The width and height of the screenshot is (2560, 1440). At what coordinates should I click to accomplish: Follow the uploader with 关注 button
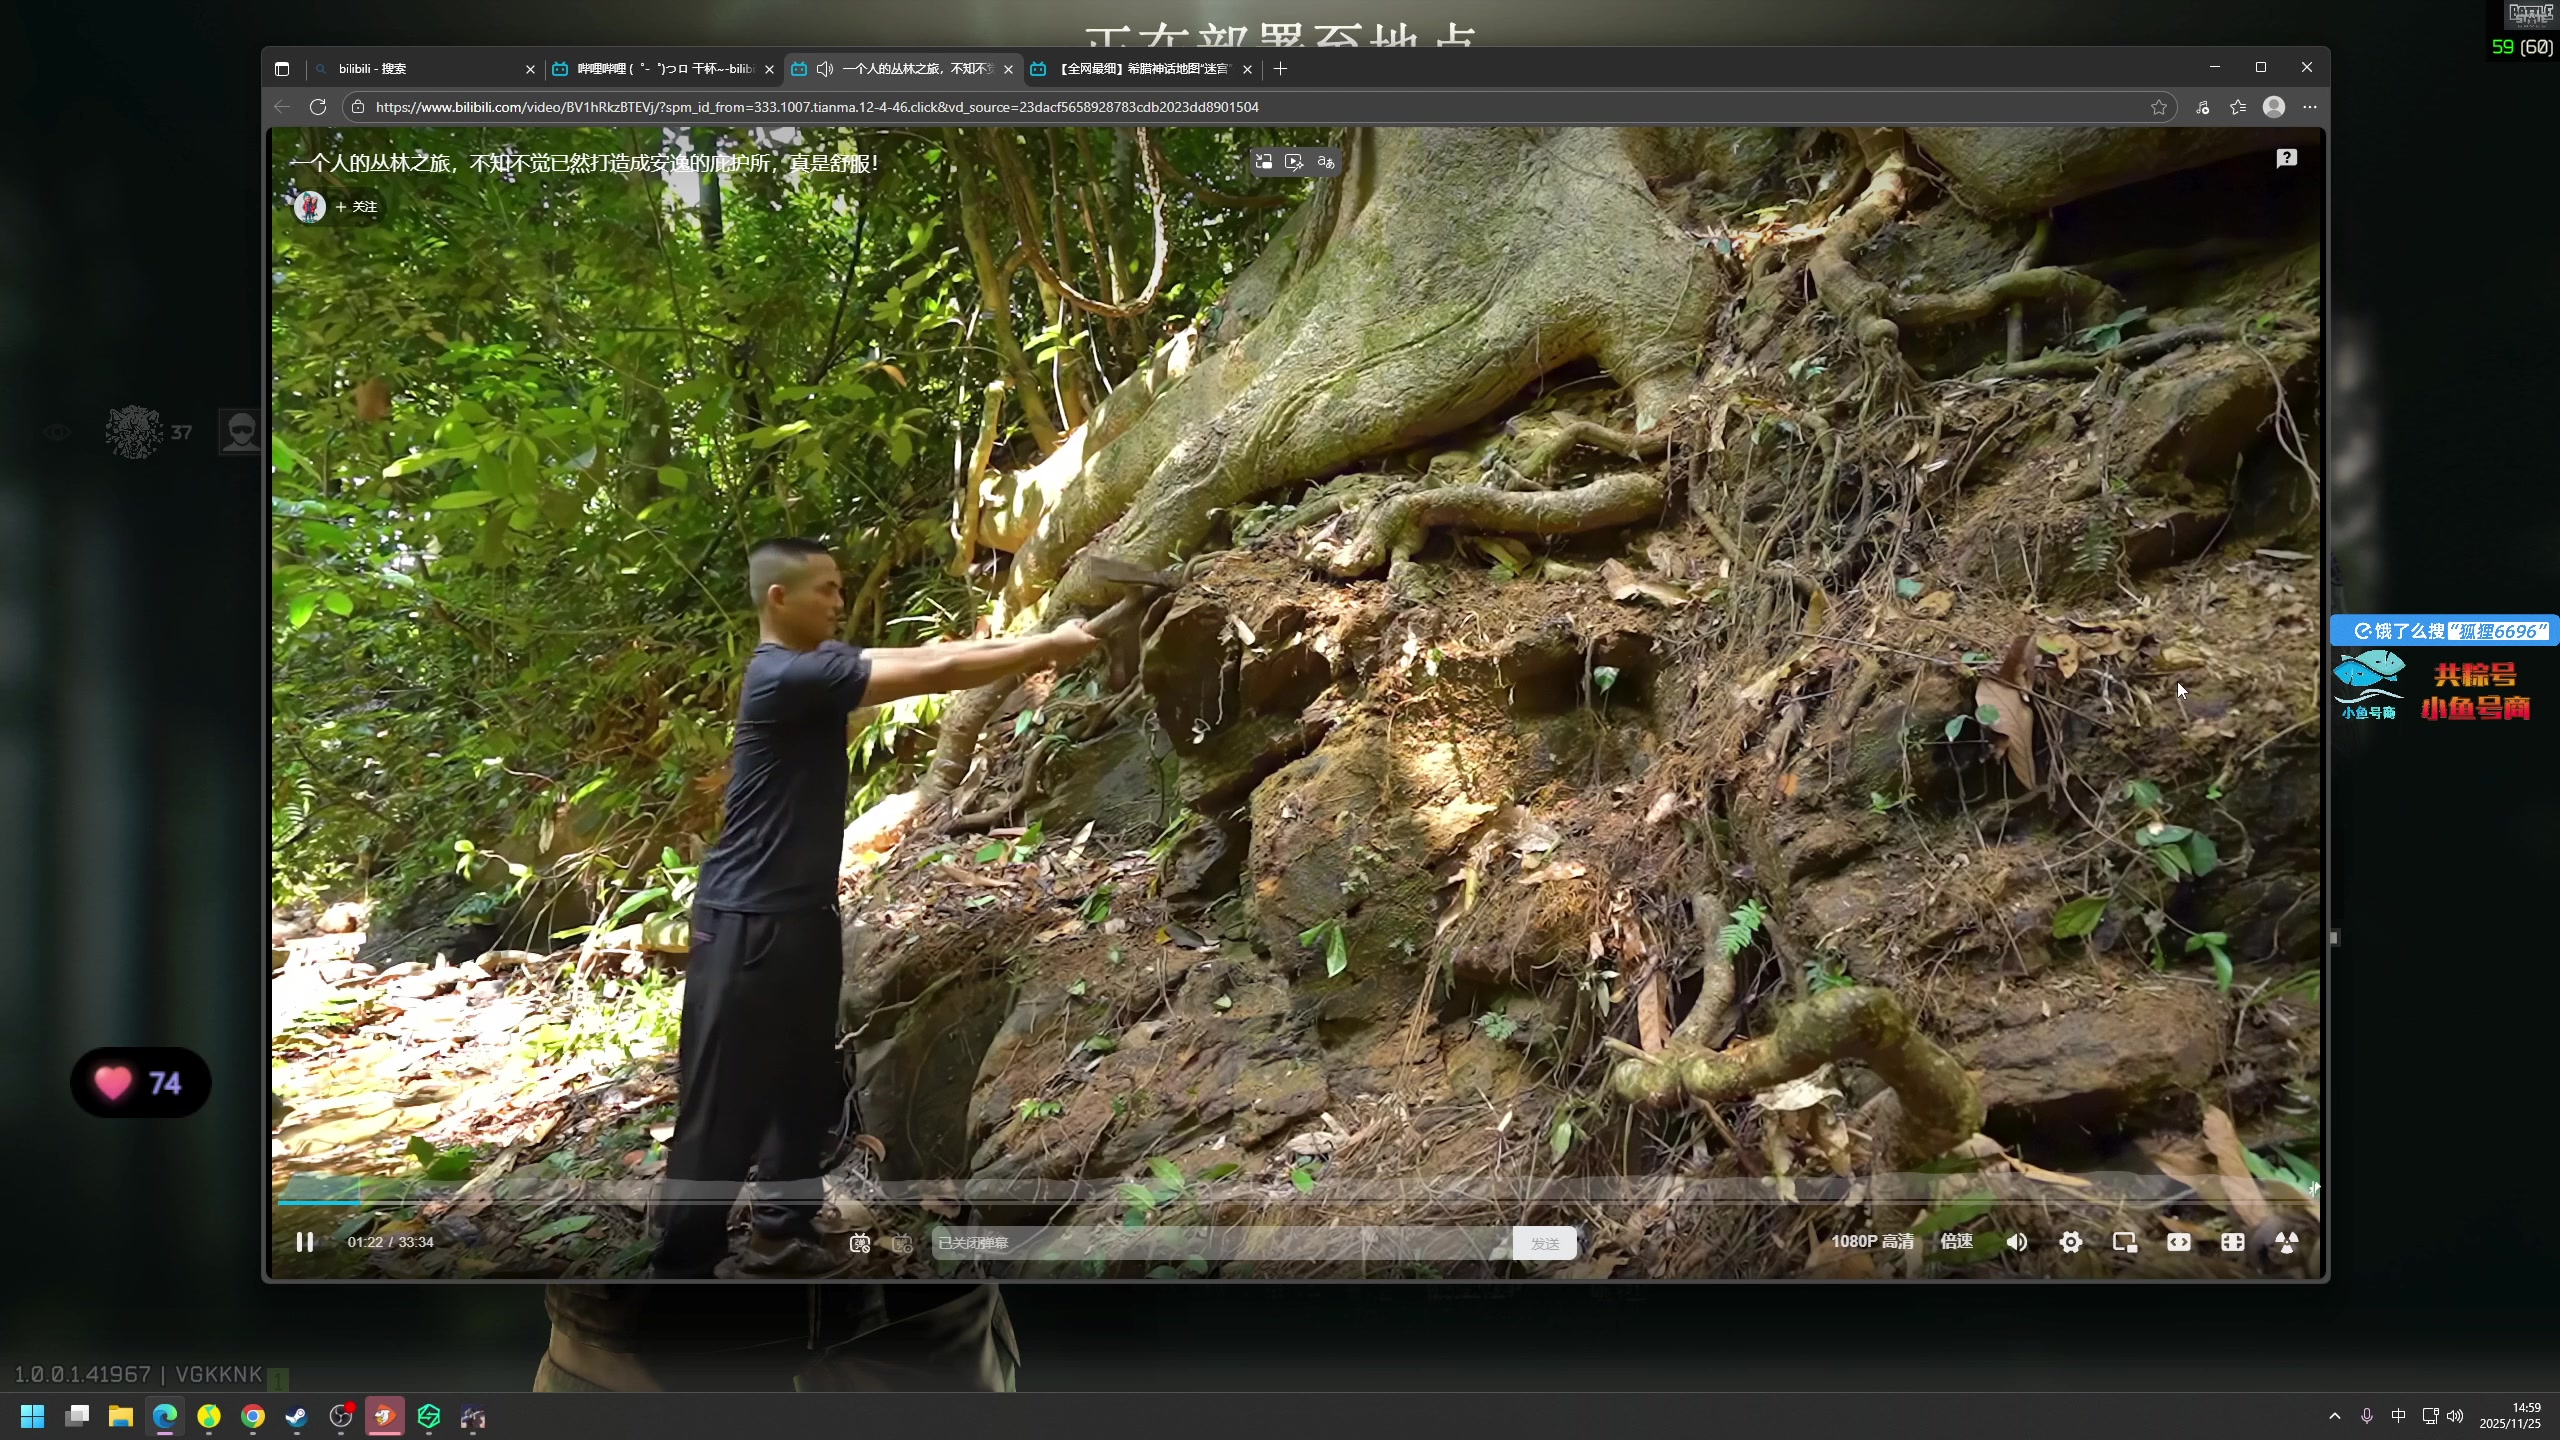pos(356,207)
